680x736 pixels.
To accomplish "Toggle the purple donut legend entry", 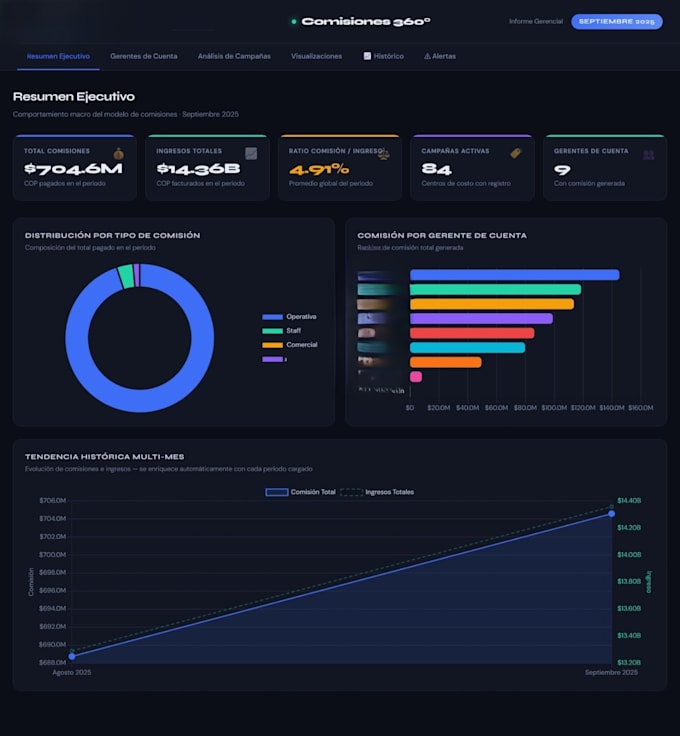I will click(275, 359).
